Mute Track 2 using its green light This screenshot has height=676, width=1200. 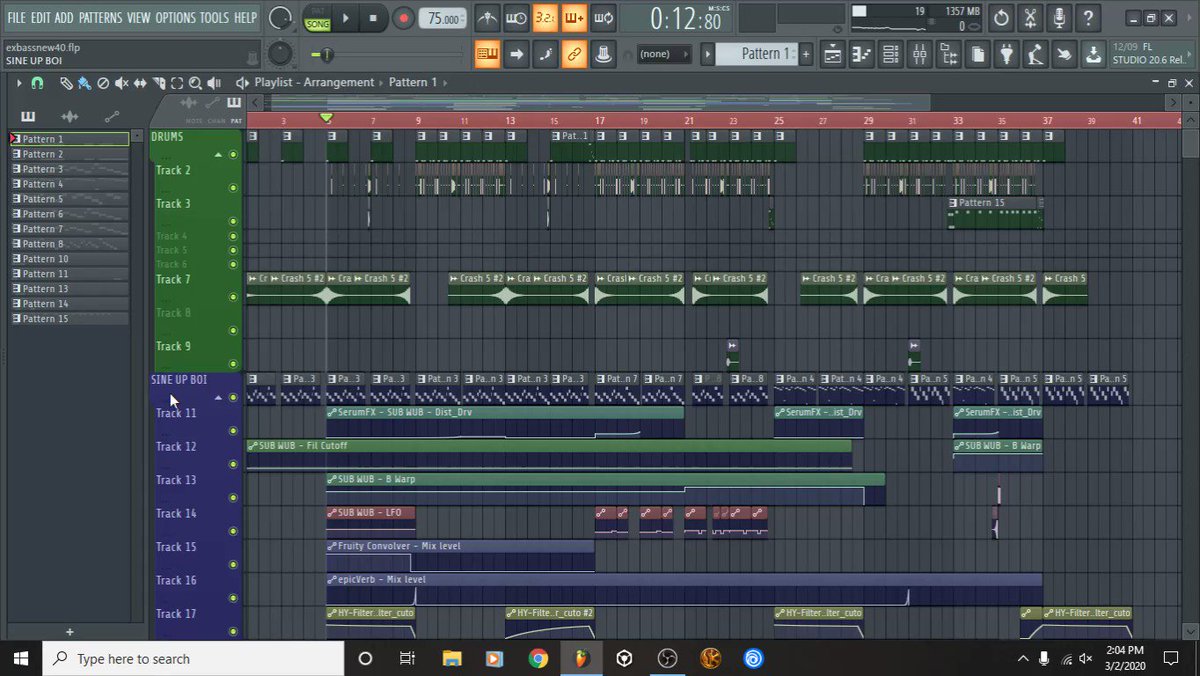[x=233, y=187]
